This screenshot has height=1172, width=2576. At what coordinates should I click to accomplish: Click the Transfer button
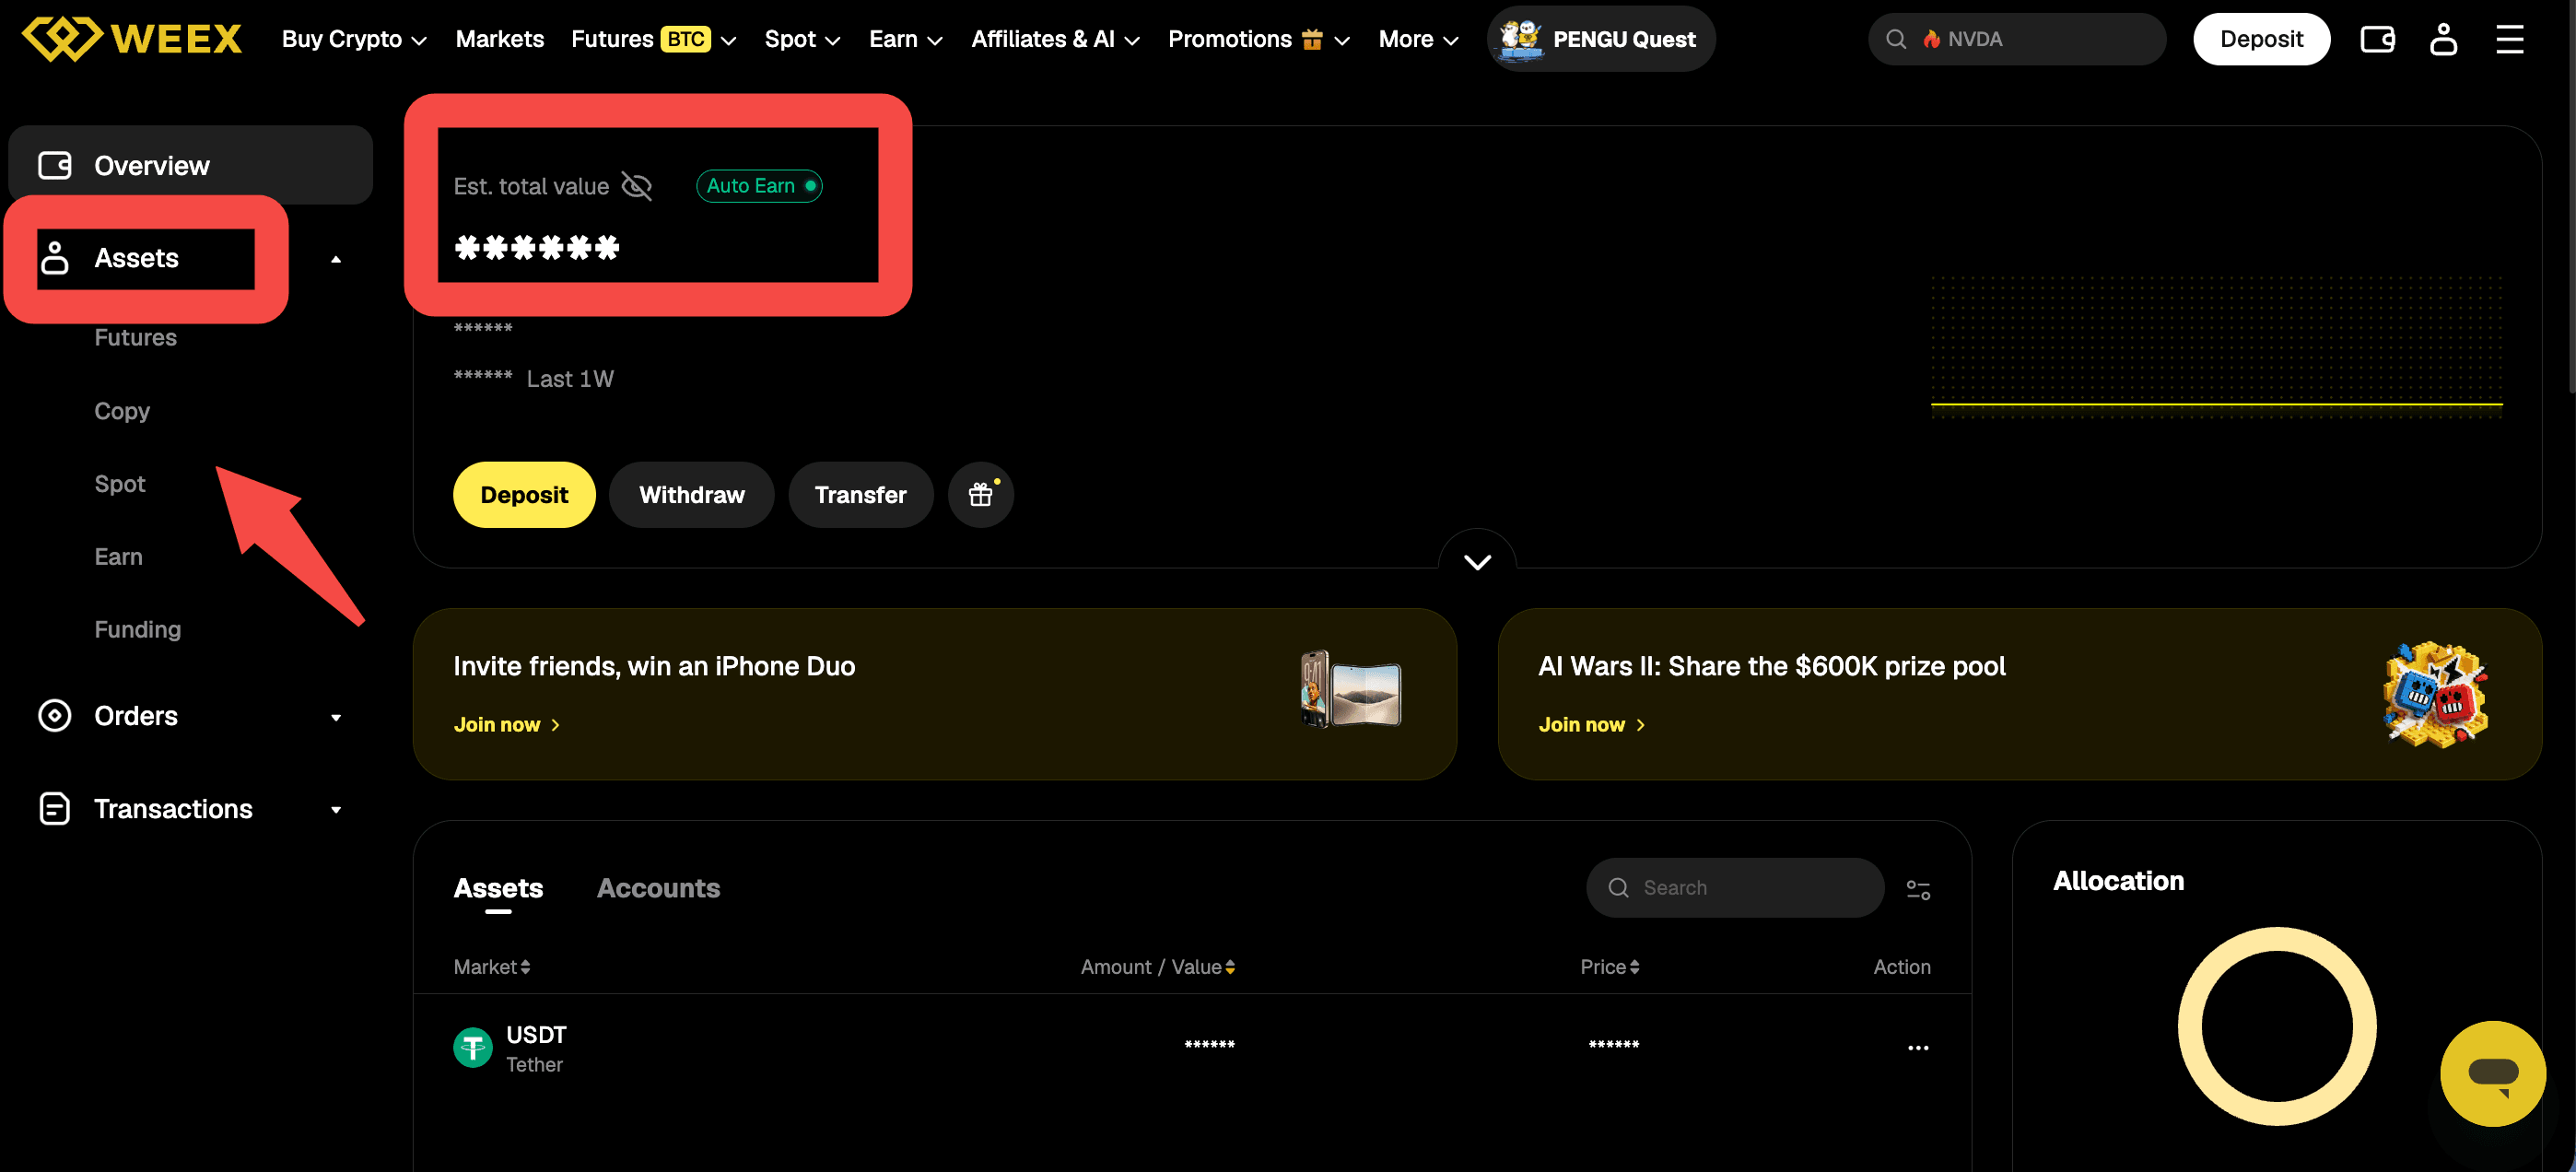860,494
